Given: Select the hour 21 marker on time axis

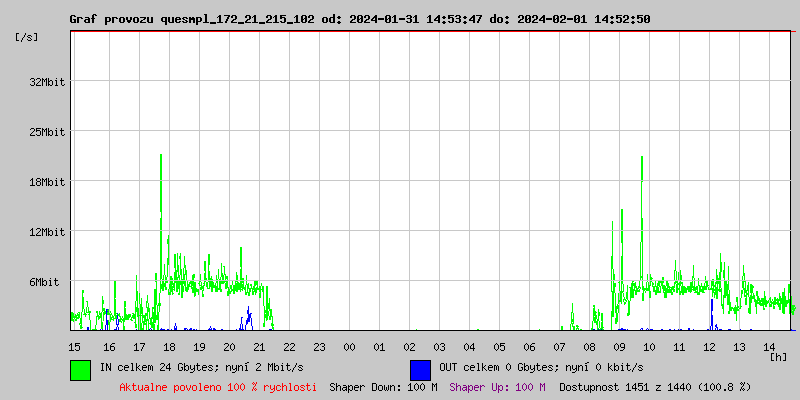Looking at the screenshot, I should (259, 346).
